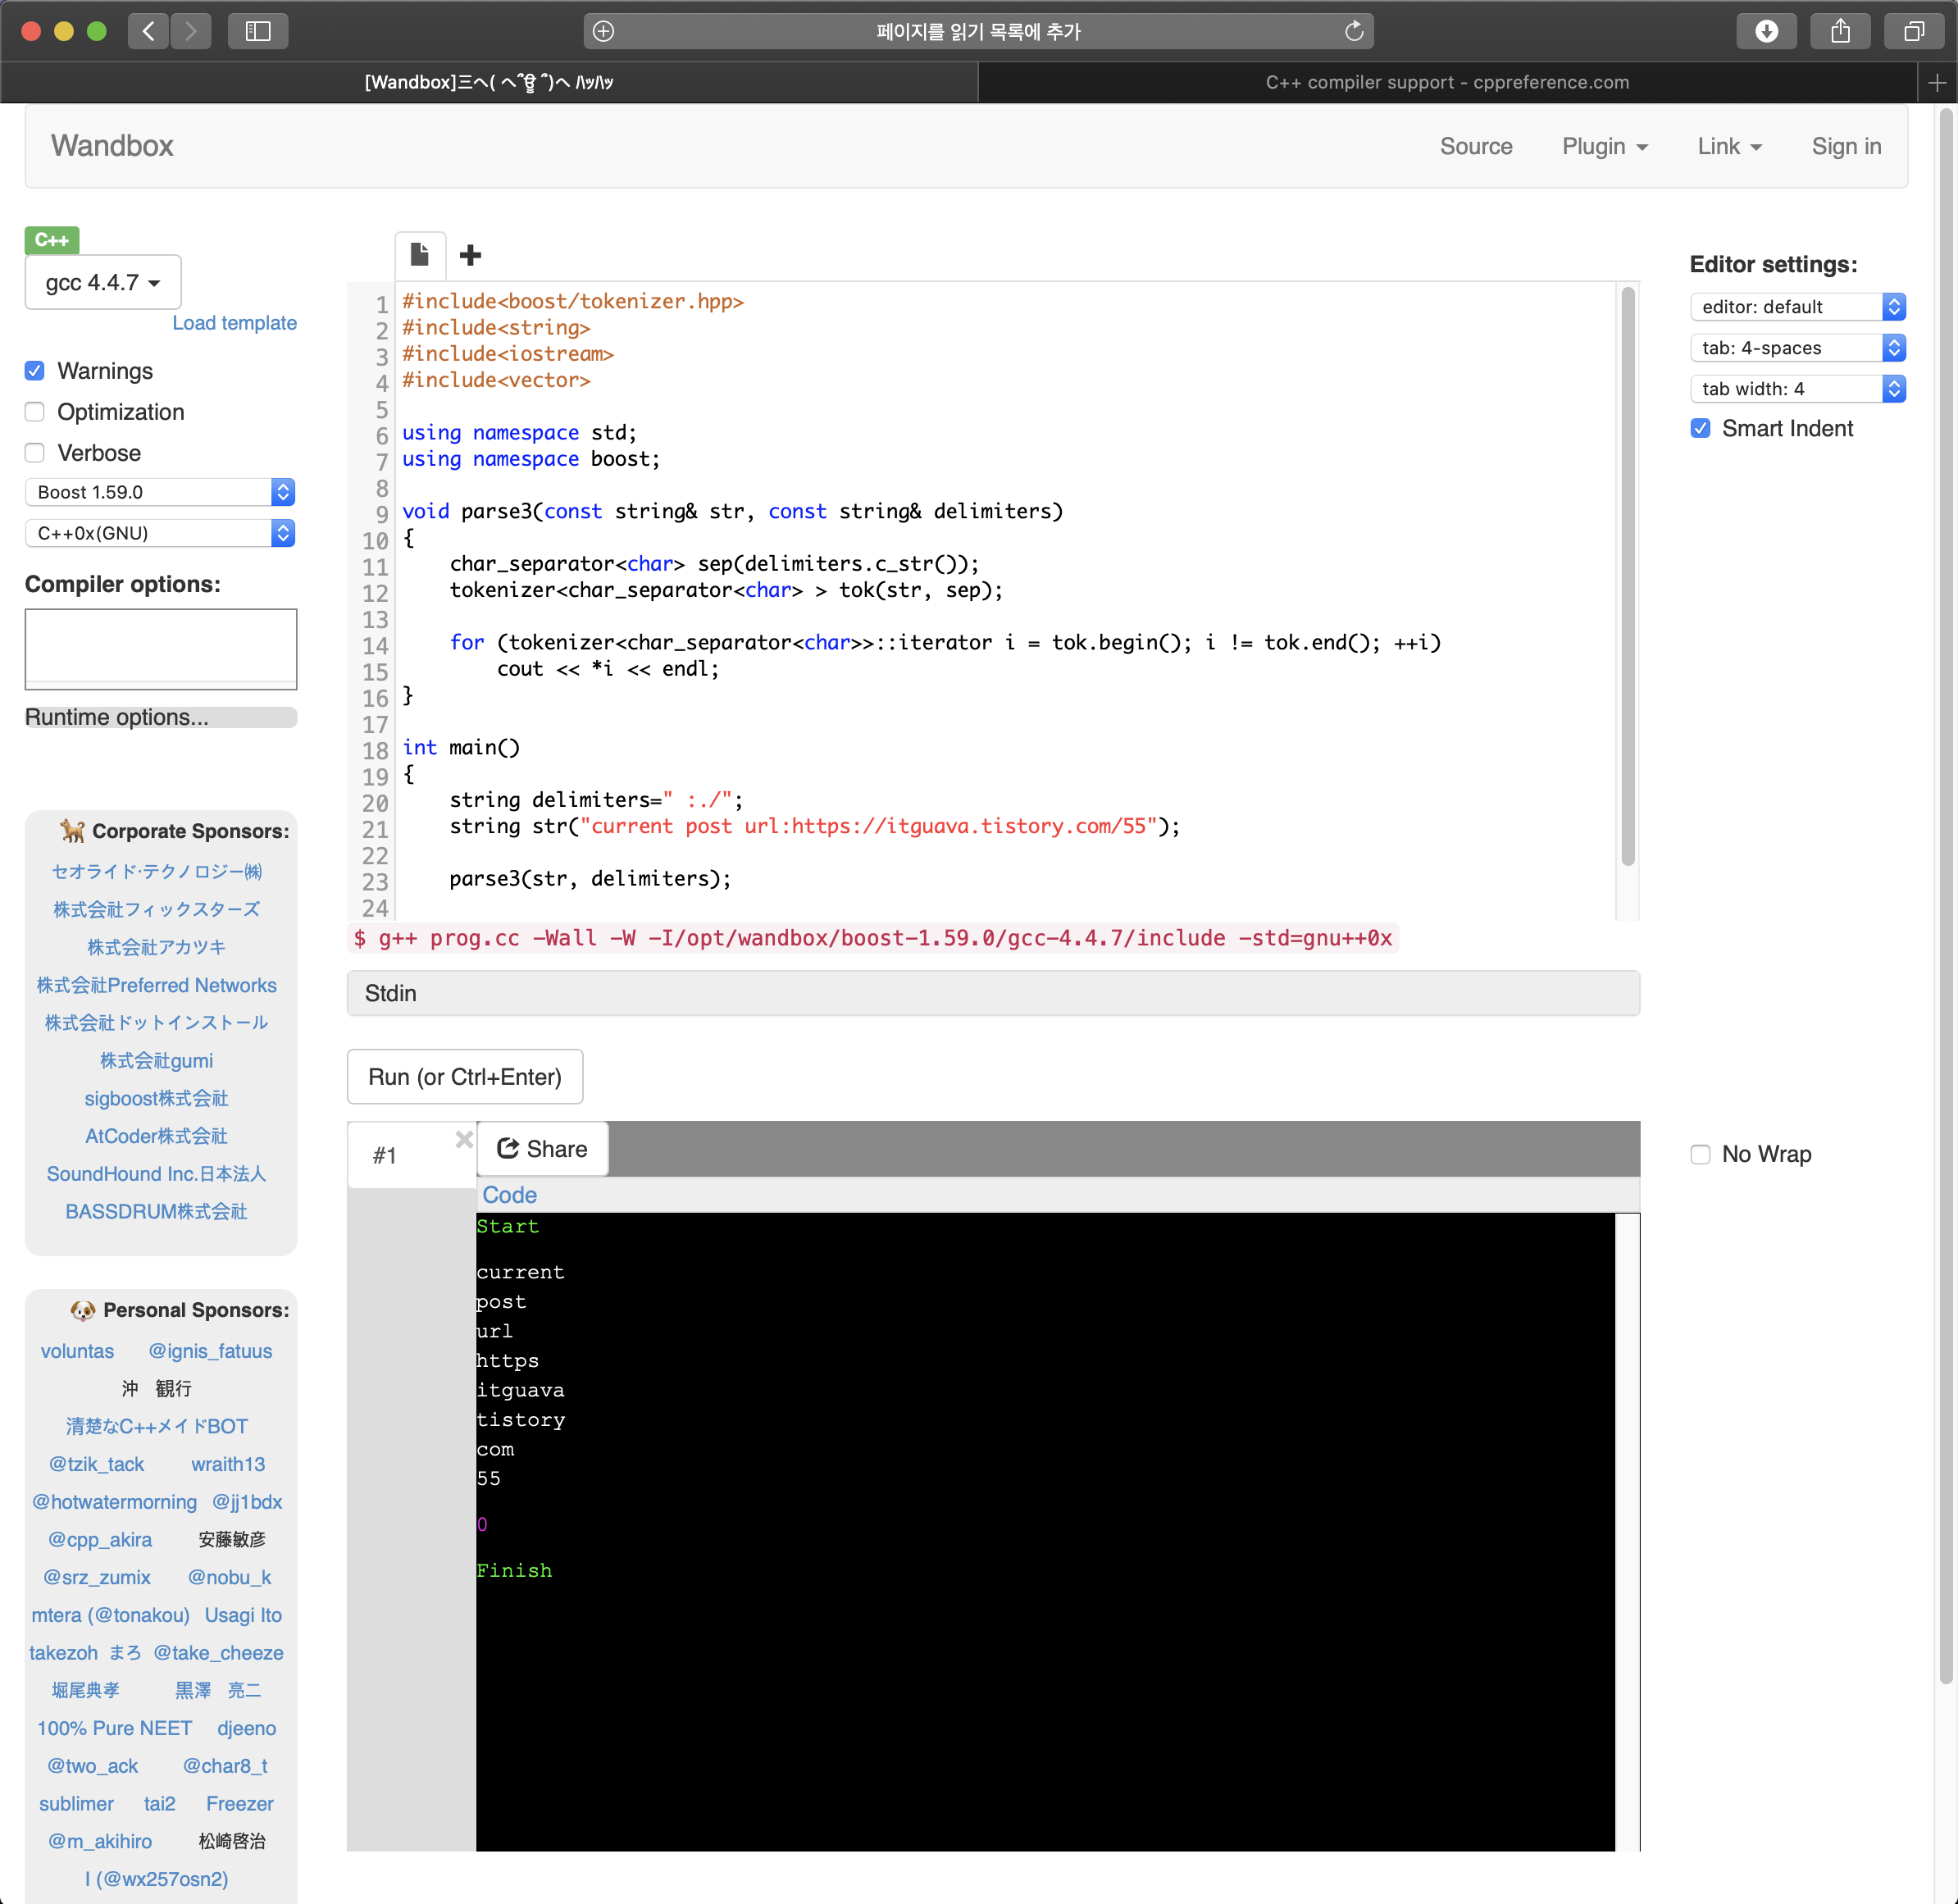Enable the No Wrap checkbox

coord(1700,1154)
